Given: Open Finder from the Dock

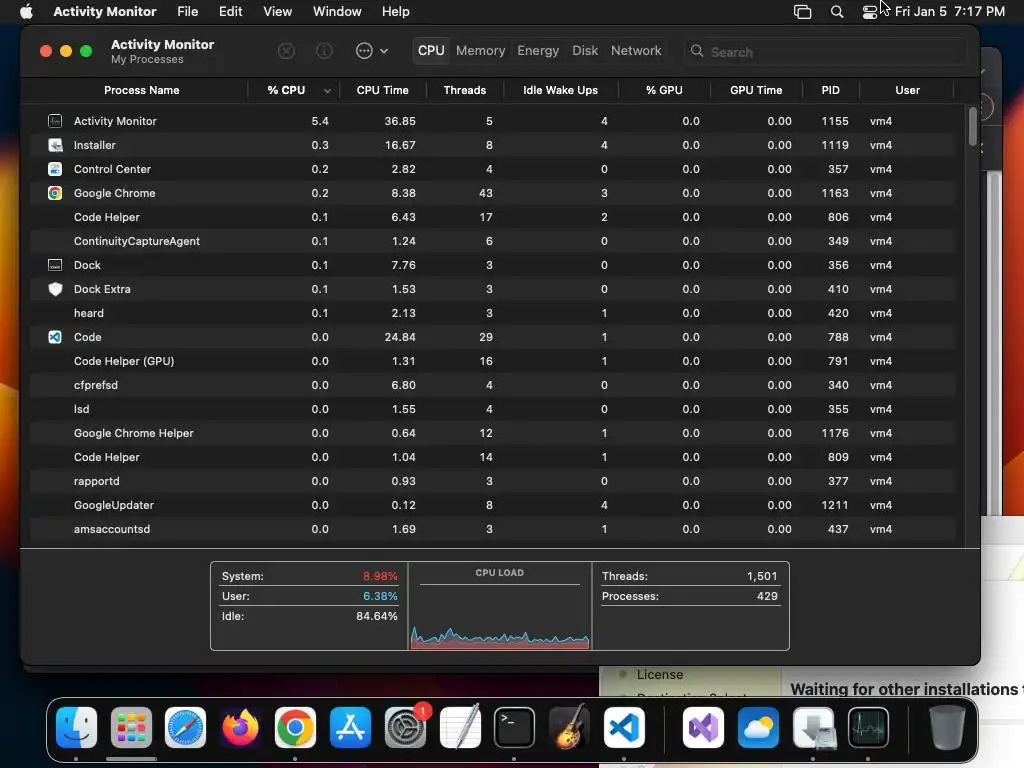Looking at the screenshot, I should (x=76, y=727).
